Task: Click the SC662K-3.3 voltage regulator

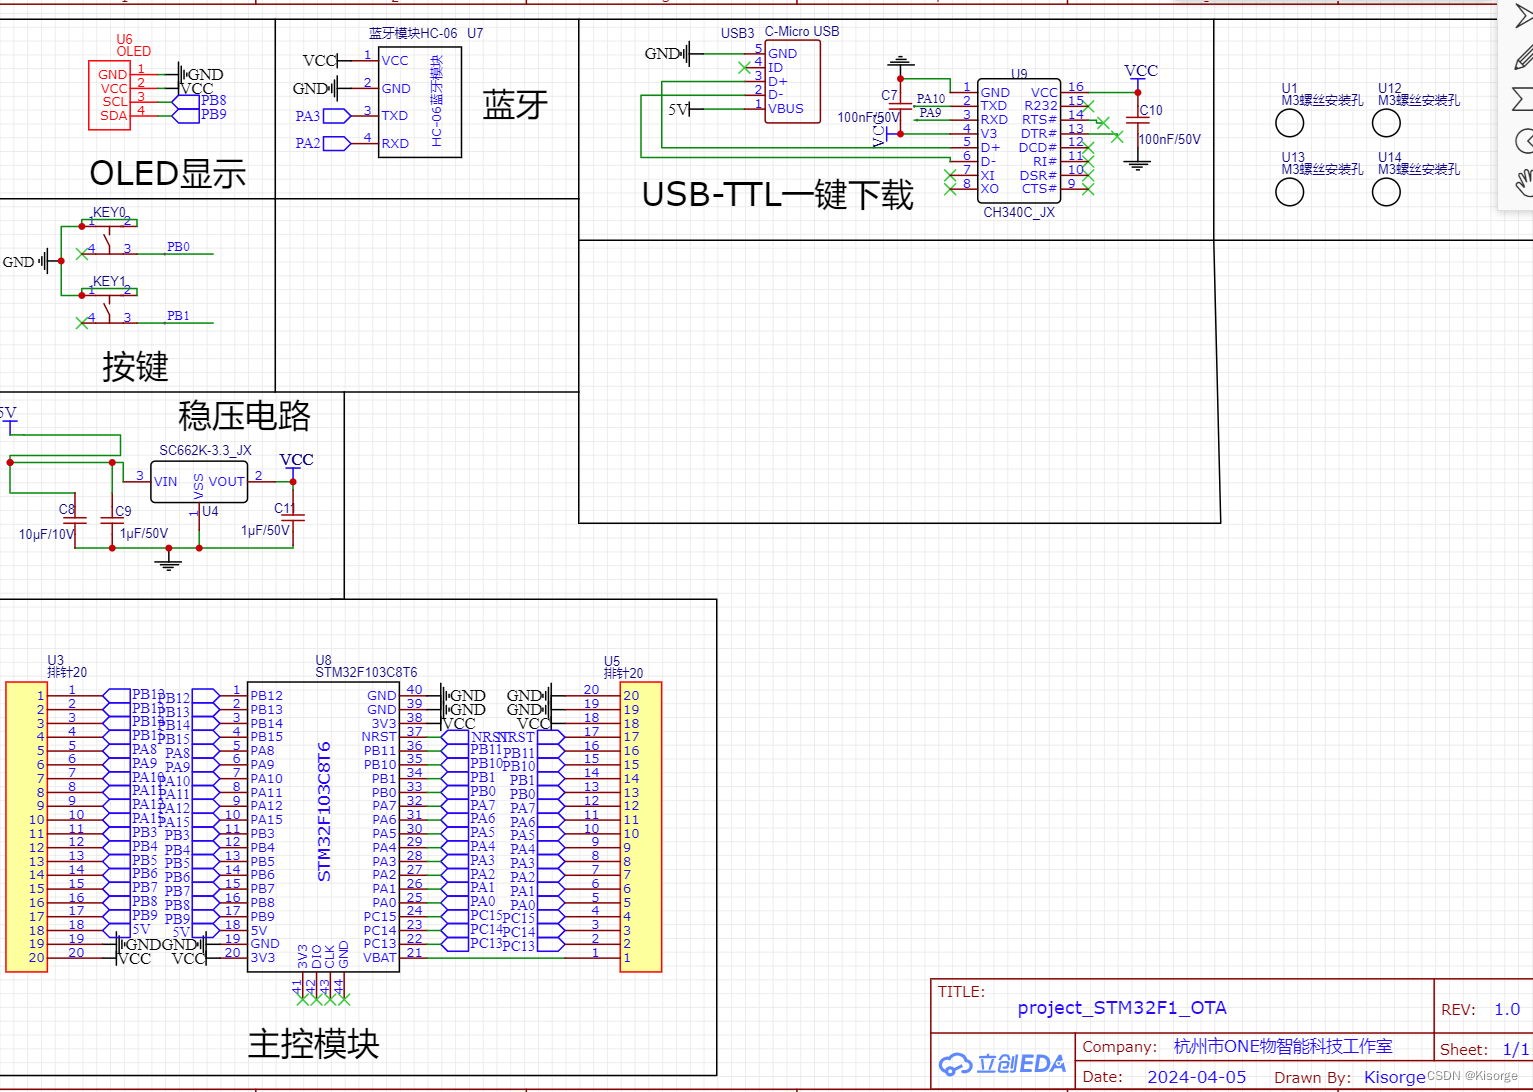Action: [199, 481]
